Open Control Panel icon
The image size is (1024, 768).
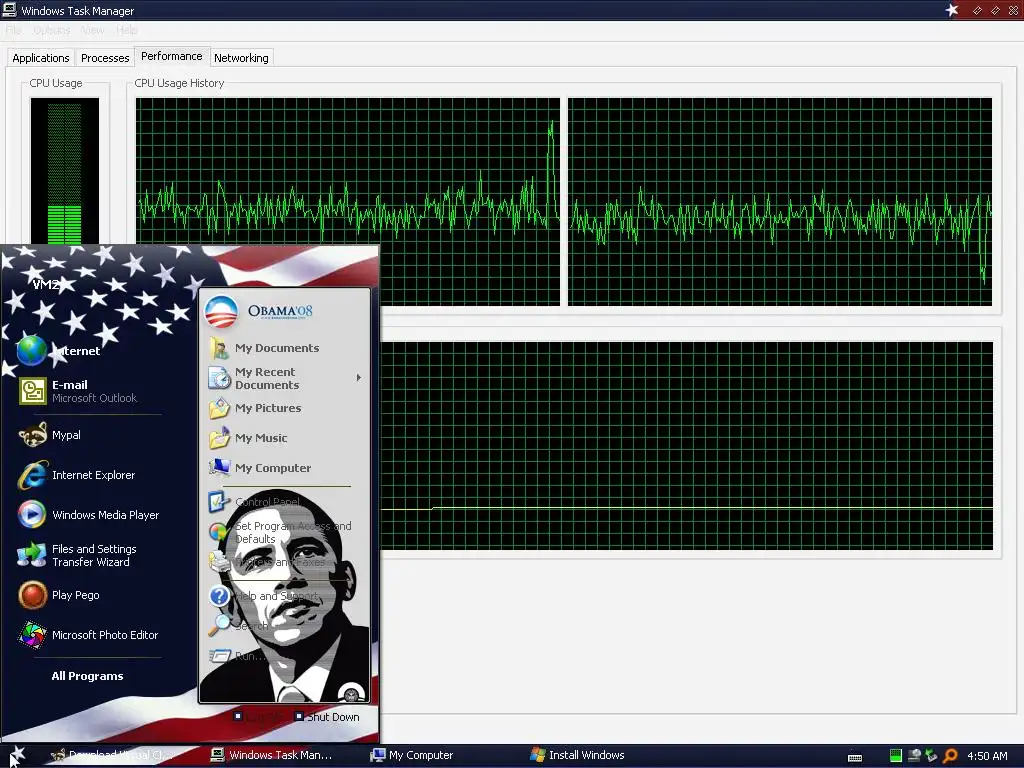pyautogui.click(x=219, y=502)
